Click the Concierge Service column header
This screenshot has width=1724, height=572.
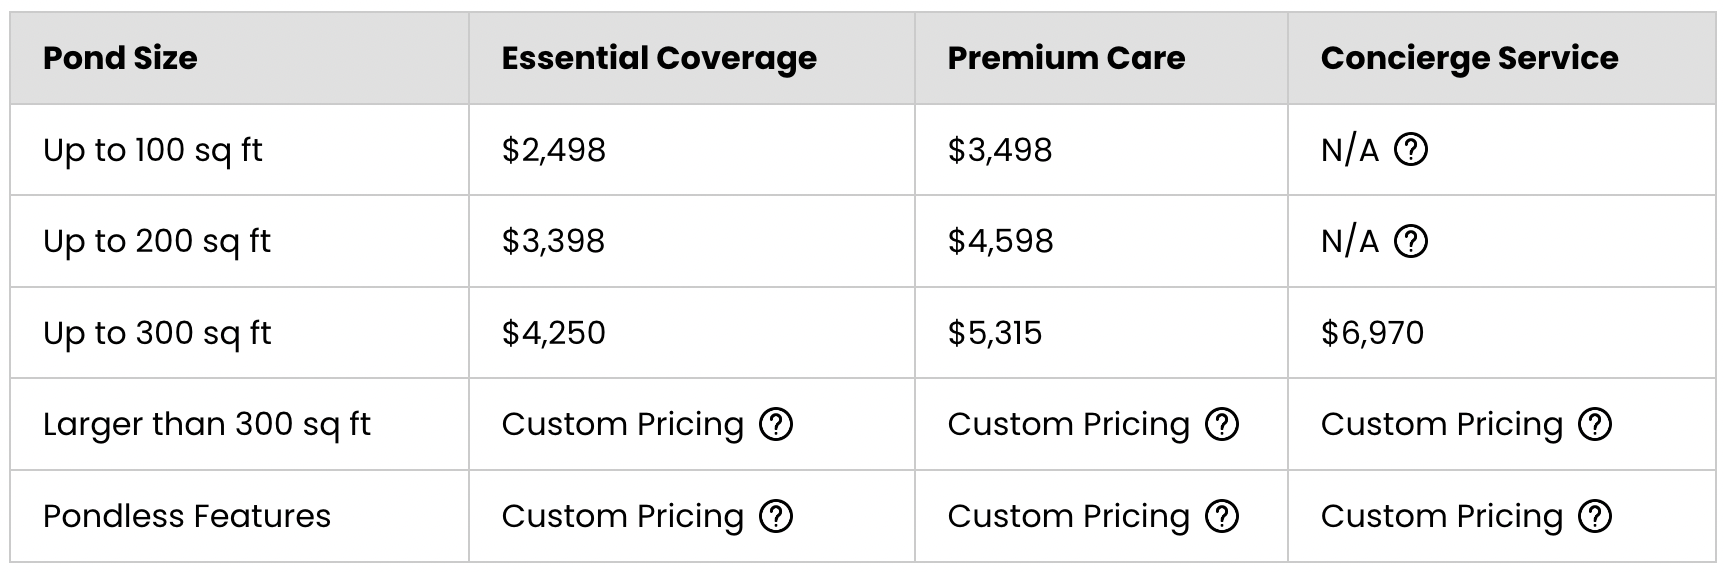pyautogui.click(x=1469, y=58)
